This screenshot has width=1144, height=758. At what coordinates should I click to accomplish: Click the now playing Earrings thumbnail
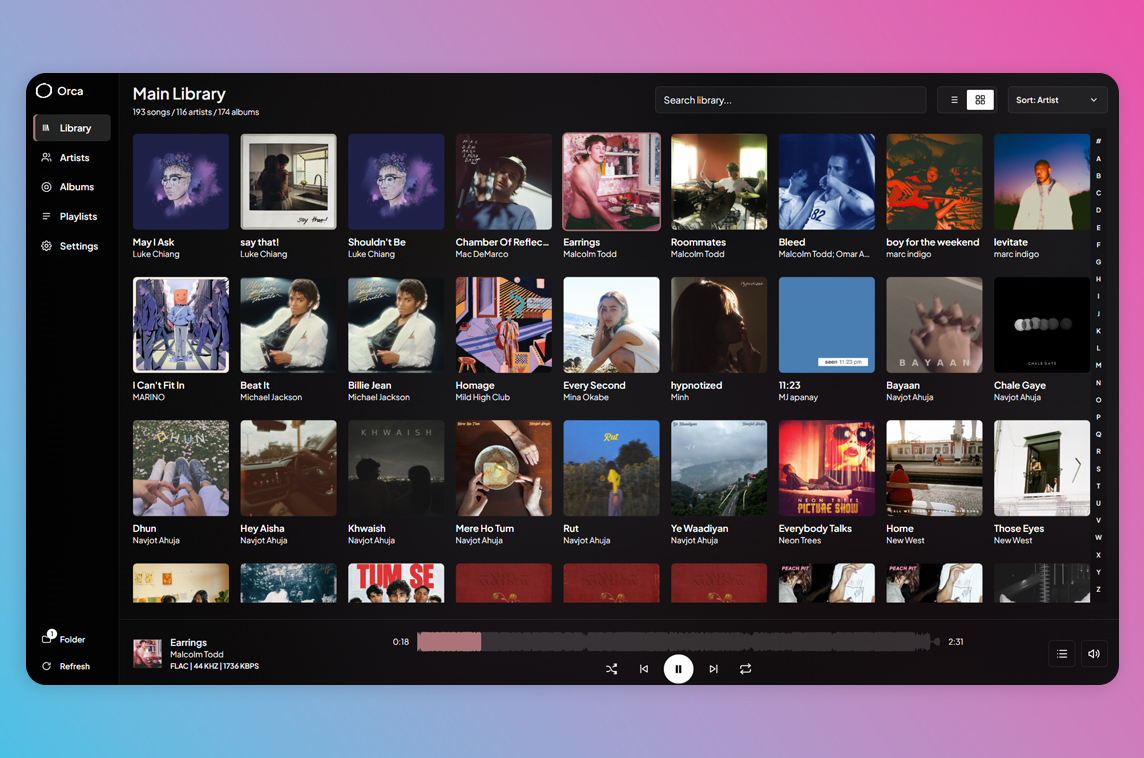(147, 654)
